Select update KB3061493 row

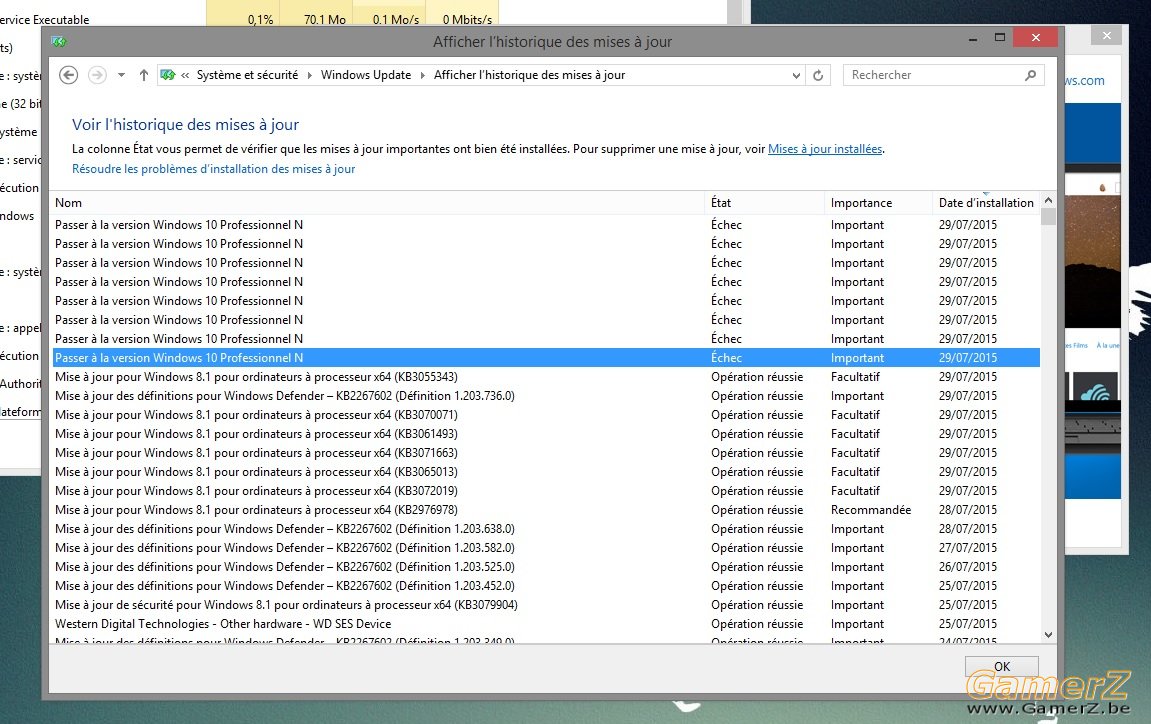tap(545, 434)
